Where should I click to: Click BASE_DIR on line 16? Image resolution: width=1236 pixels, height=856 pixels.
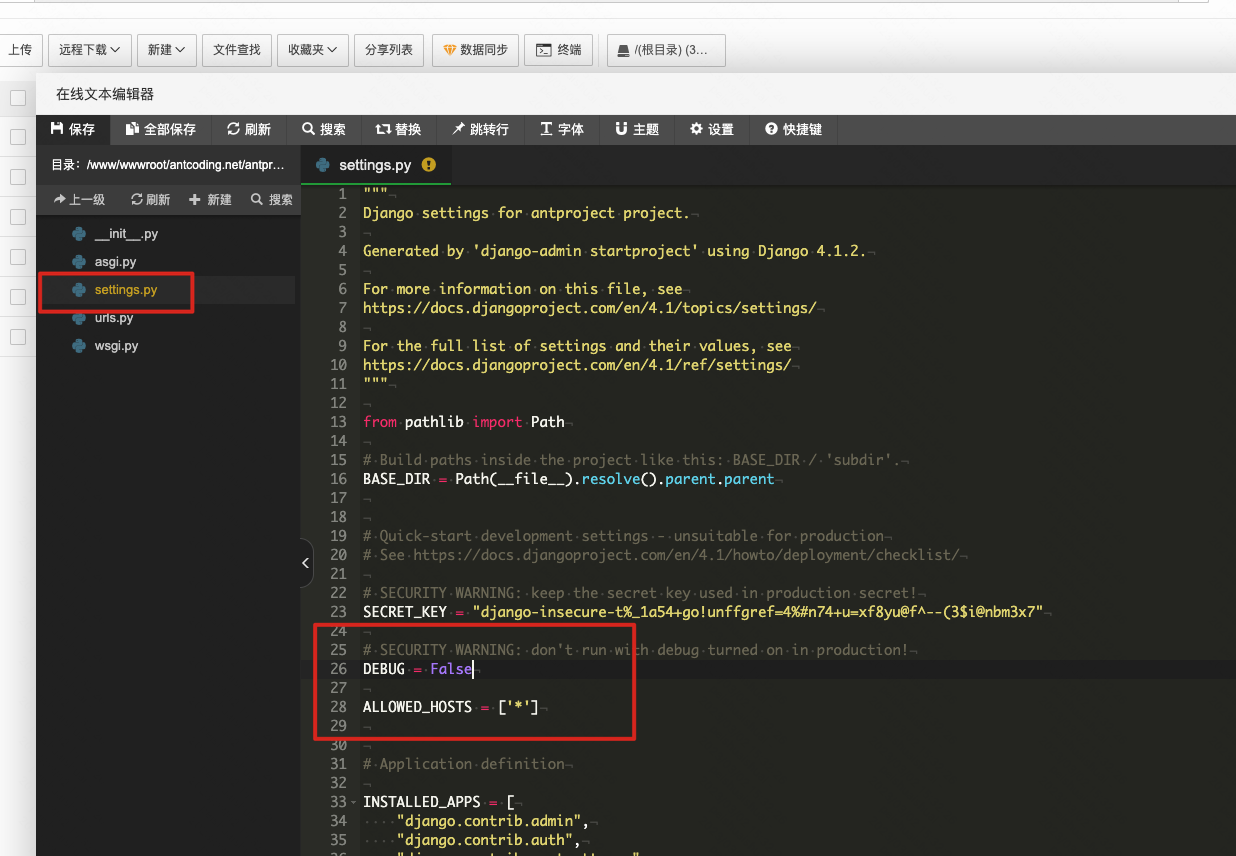click(396, 479)
